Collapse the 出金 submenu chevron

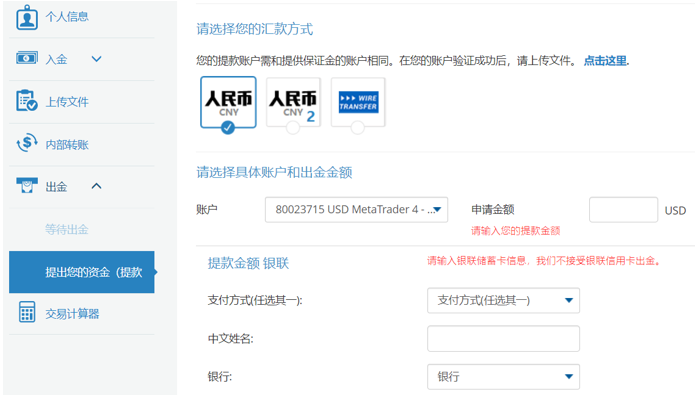pyautogui.click(x=97, y=186)
